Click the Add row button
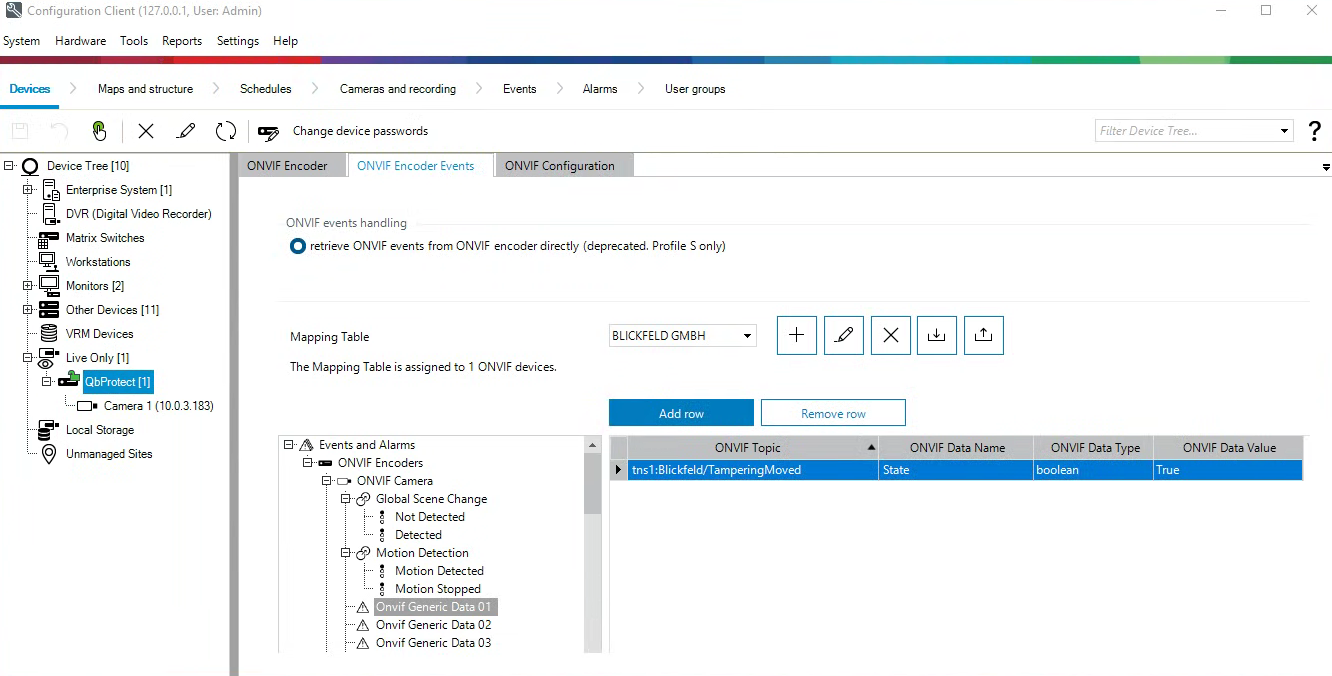This screenshot has height=676, width=1332. click(681, 413)
